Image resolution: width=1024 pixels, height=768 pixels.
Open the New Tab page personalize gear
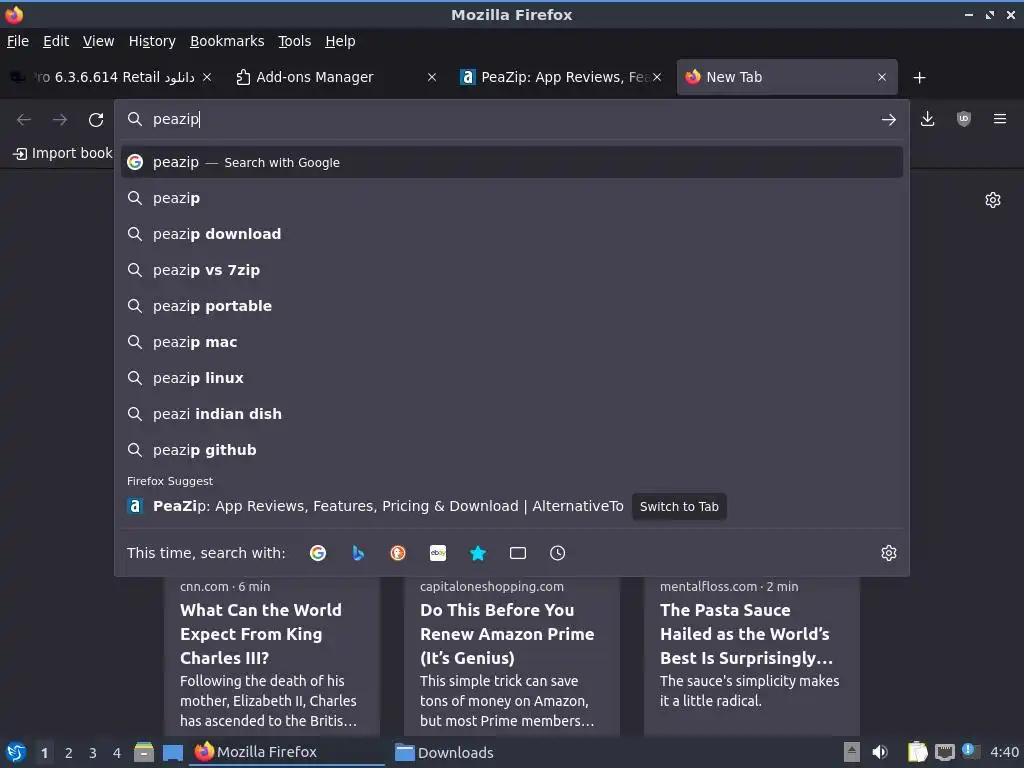tap(993, 200)
